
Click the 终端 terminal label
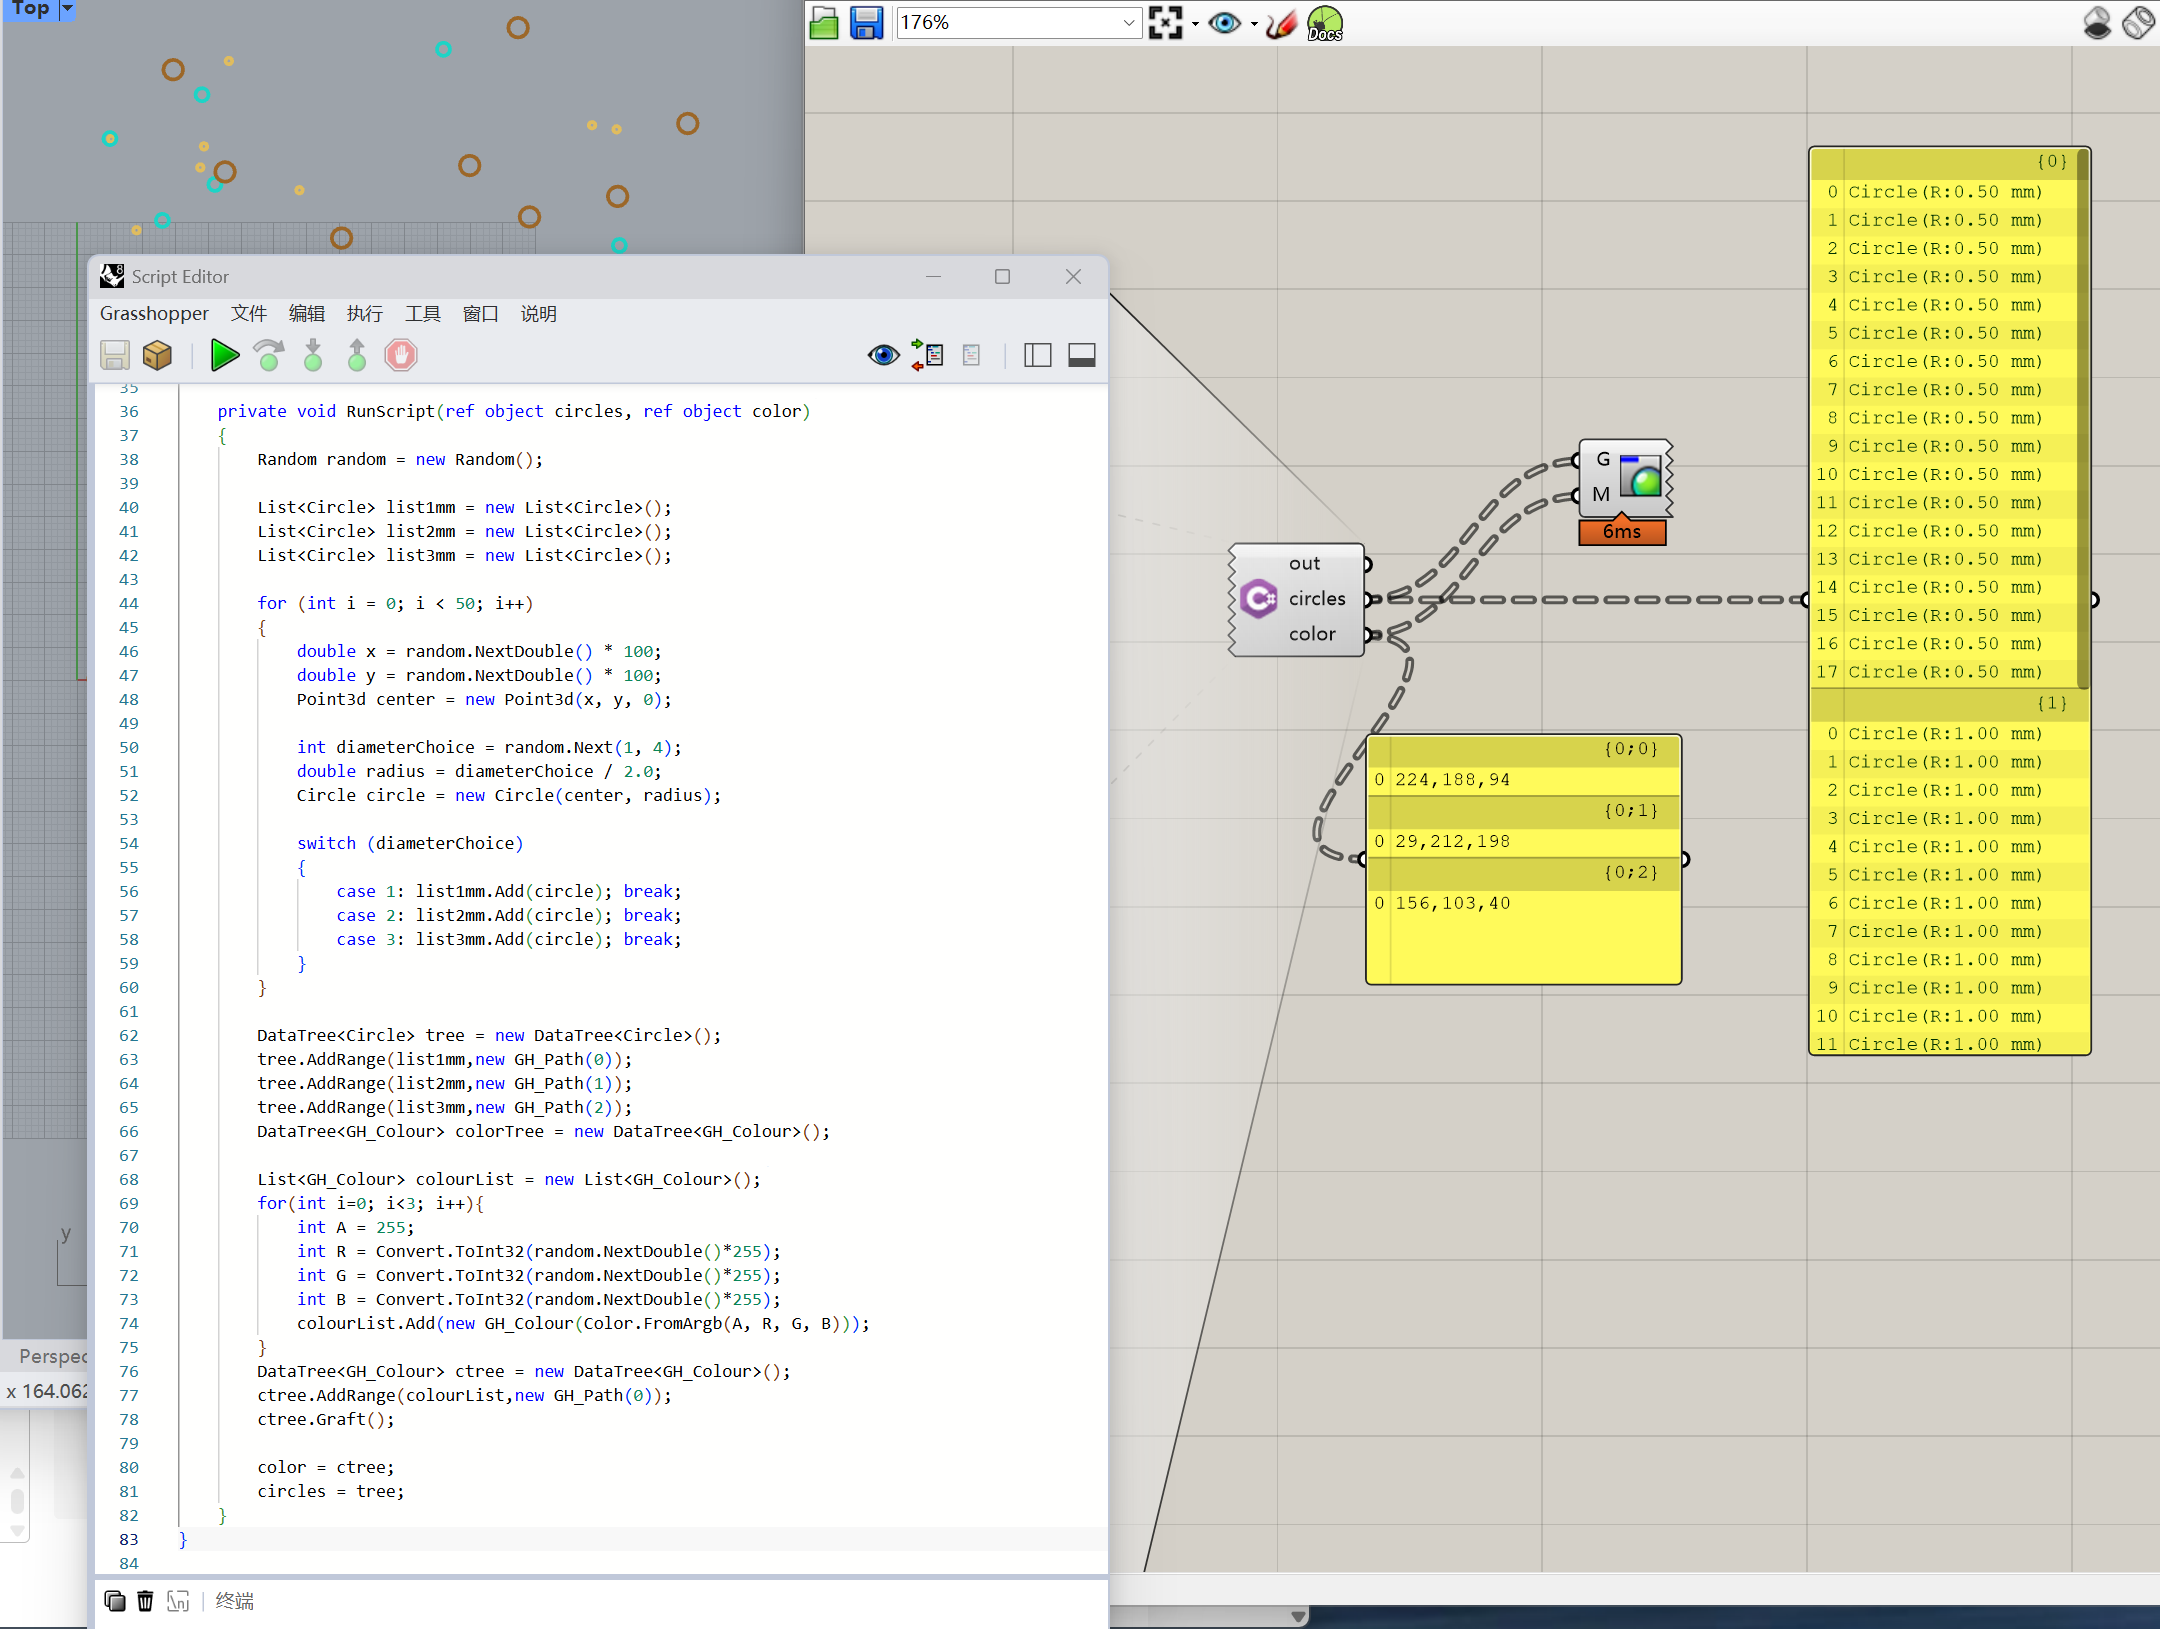[x=235, y=1601]
